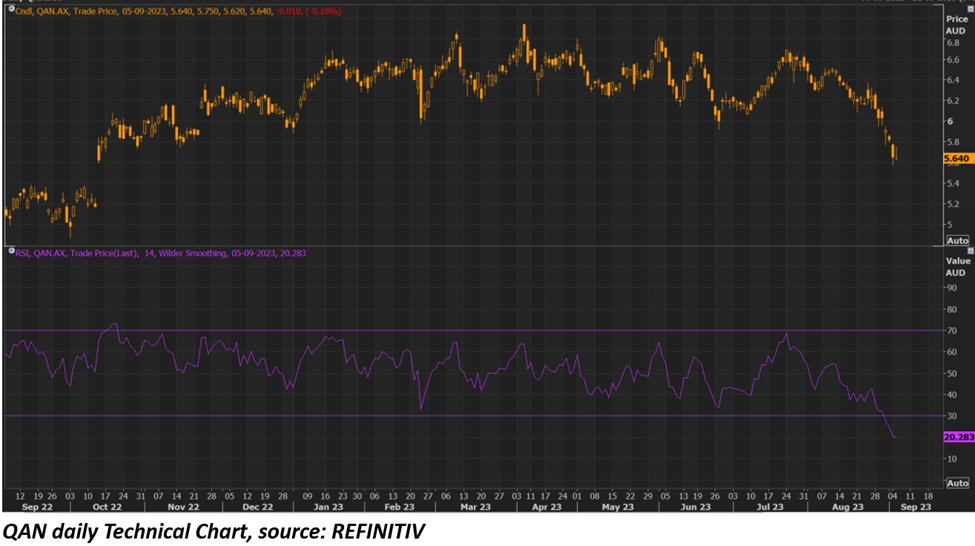Click the 6.8 level on price axis
975x546 pixels.
952,40
